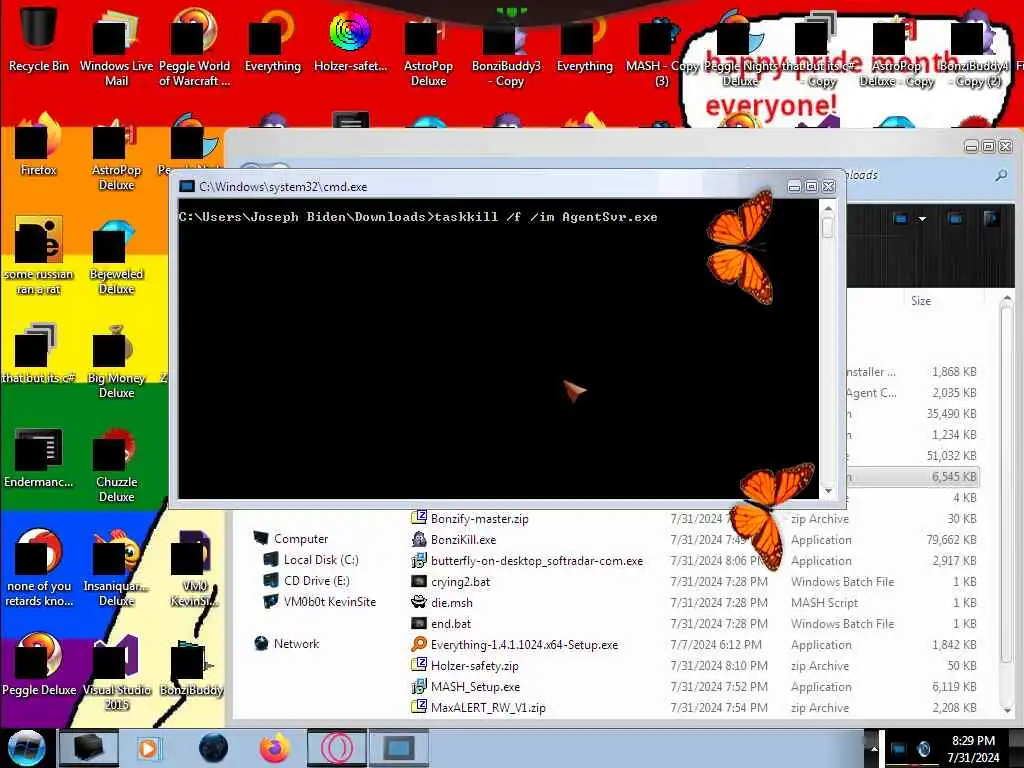Select the crying2.bat file
Image resolution: width=1024 pixels, height=768 pixels.
tap(460, 581)
